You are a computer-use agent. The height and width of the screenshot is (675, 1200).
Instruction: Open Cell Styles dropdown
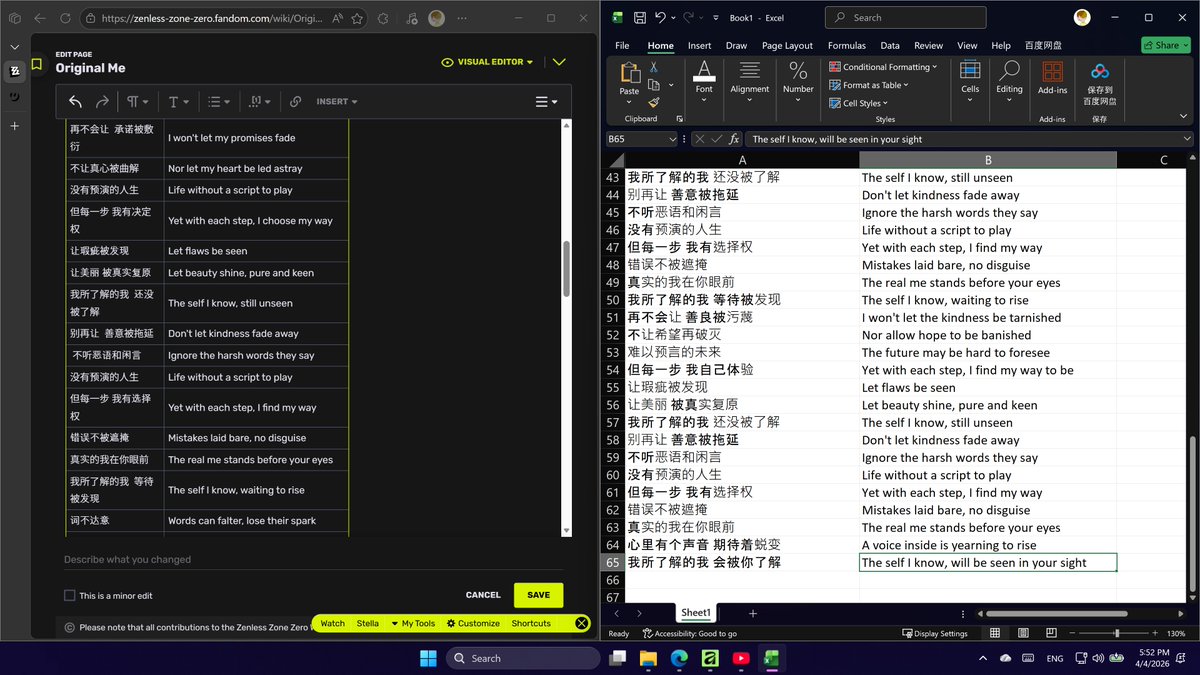click(x=860, y=103)
